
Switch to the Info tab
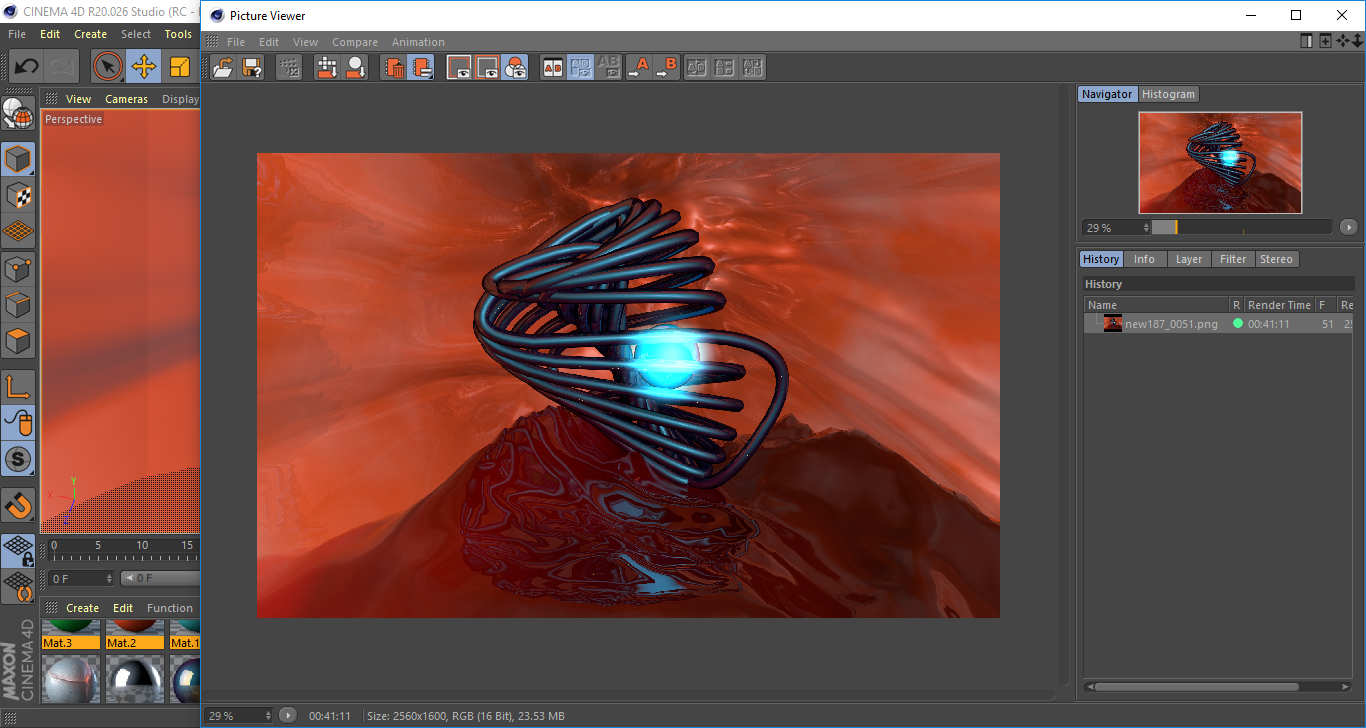pos(1144,259)
